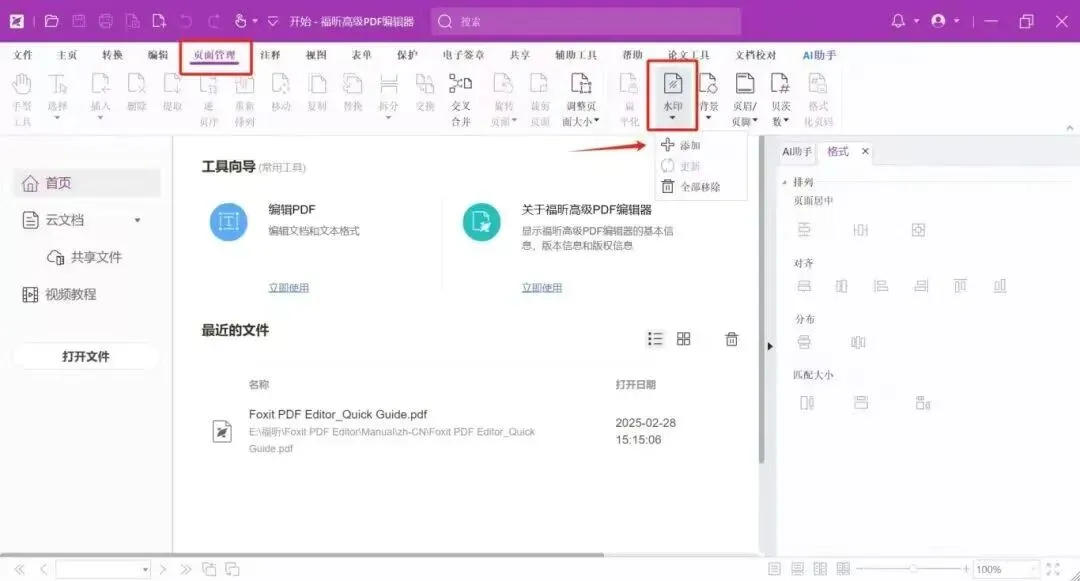The width and height of the screenshot is (1080, 581).
Task: Open Foxit PDF Editor_Quick Guide.pdf recent file
Action: (x=338, y=414)
